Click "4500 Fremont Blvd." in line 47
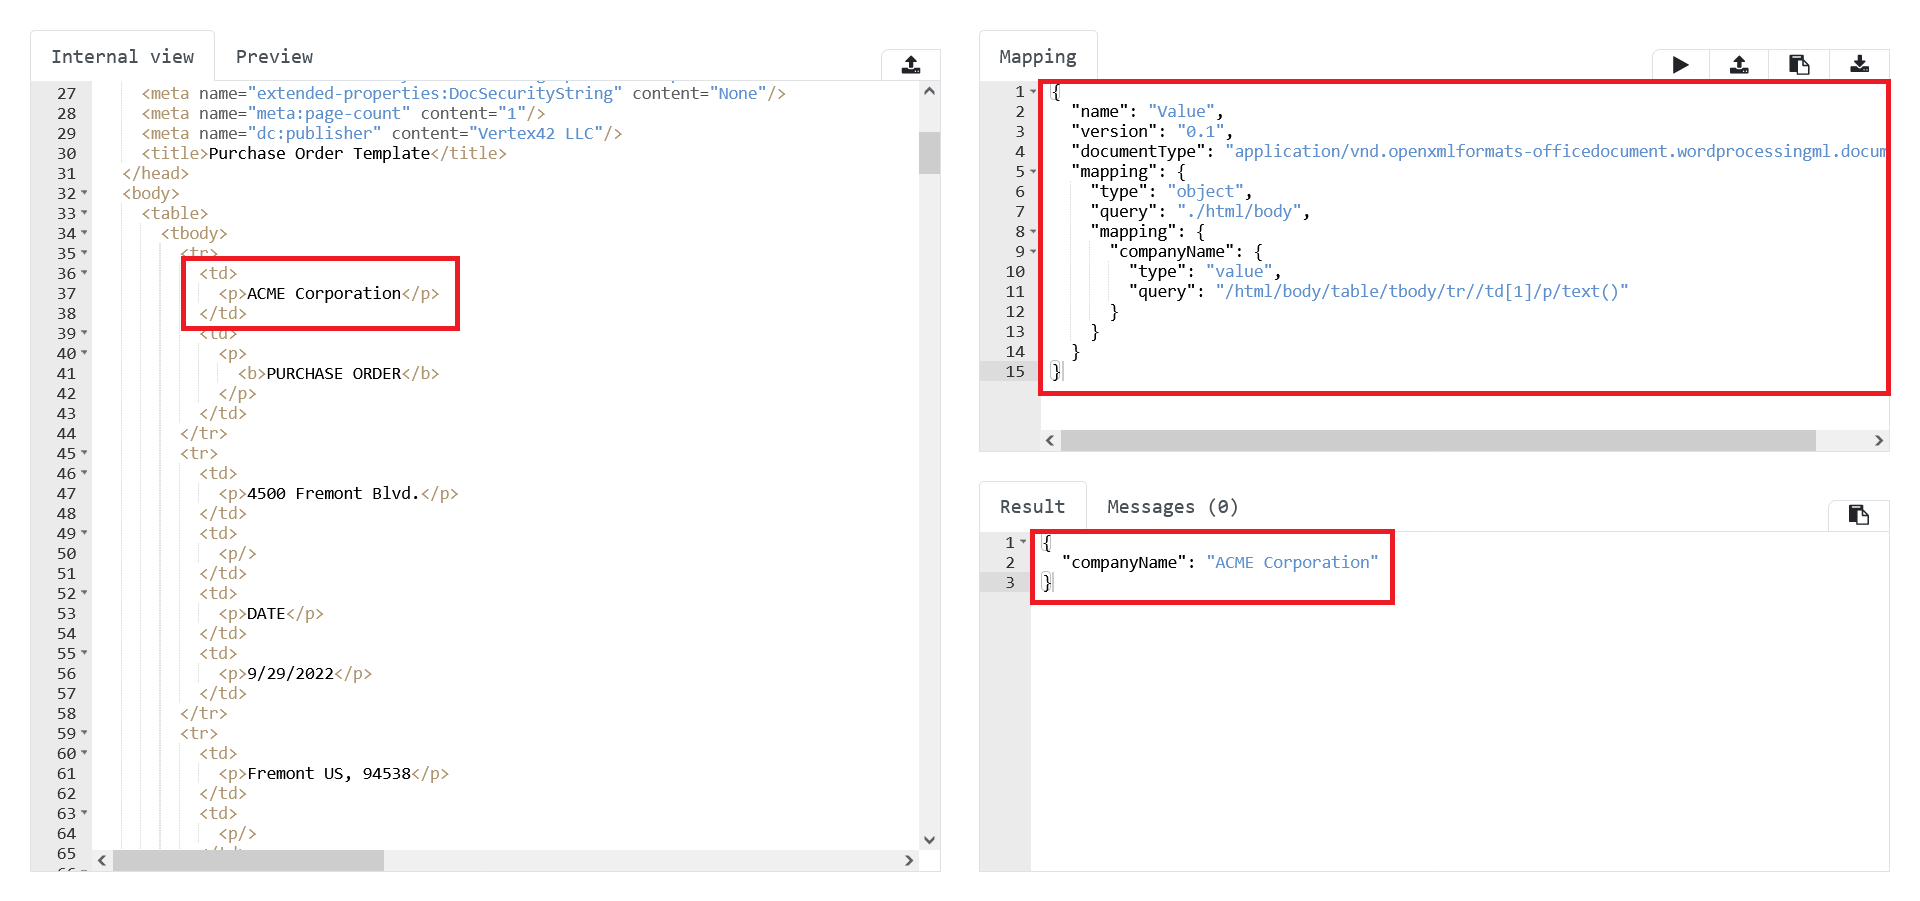Screen dimensions: 1920x901 click(x=334, y=493)
